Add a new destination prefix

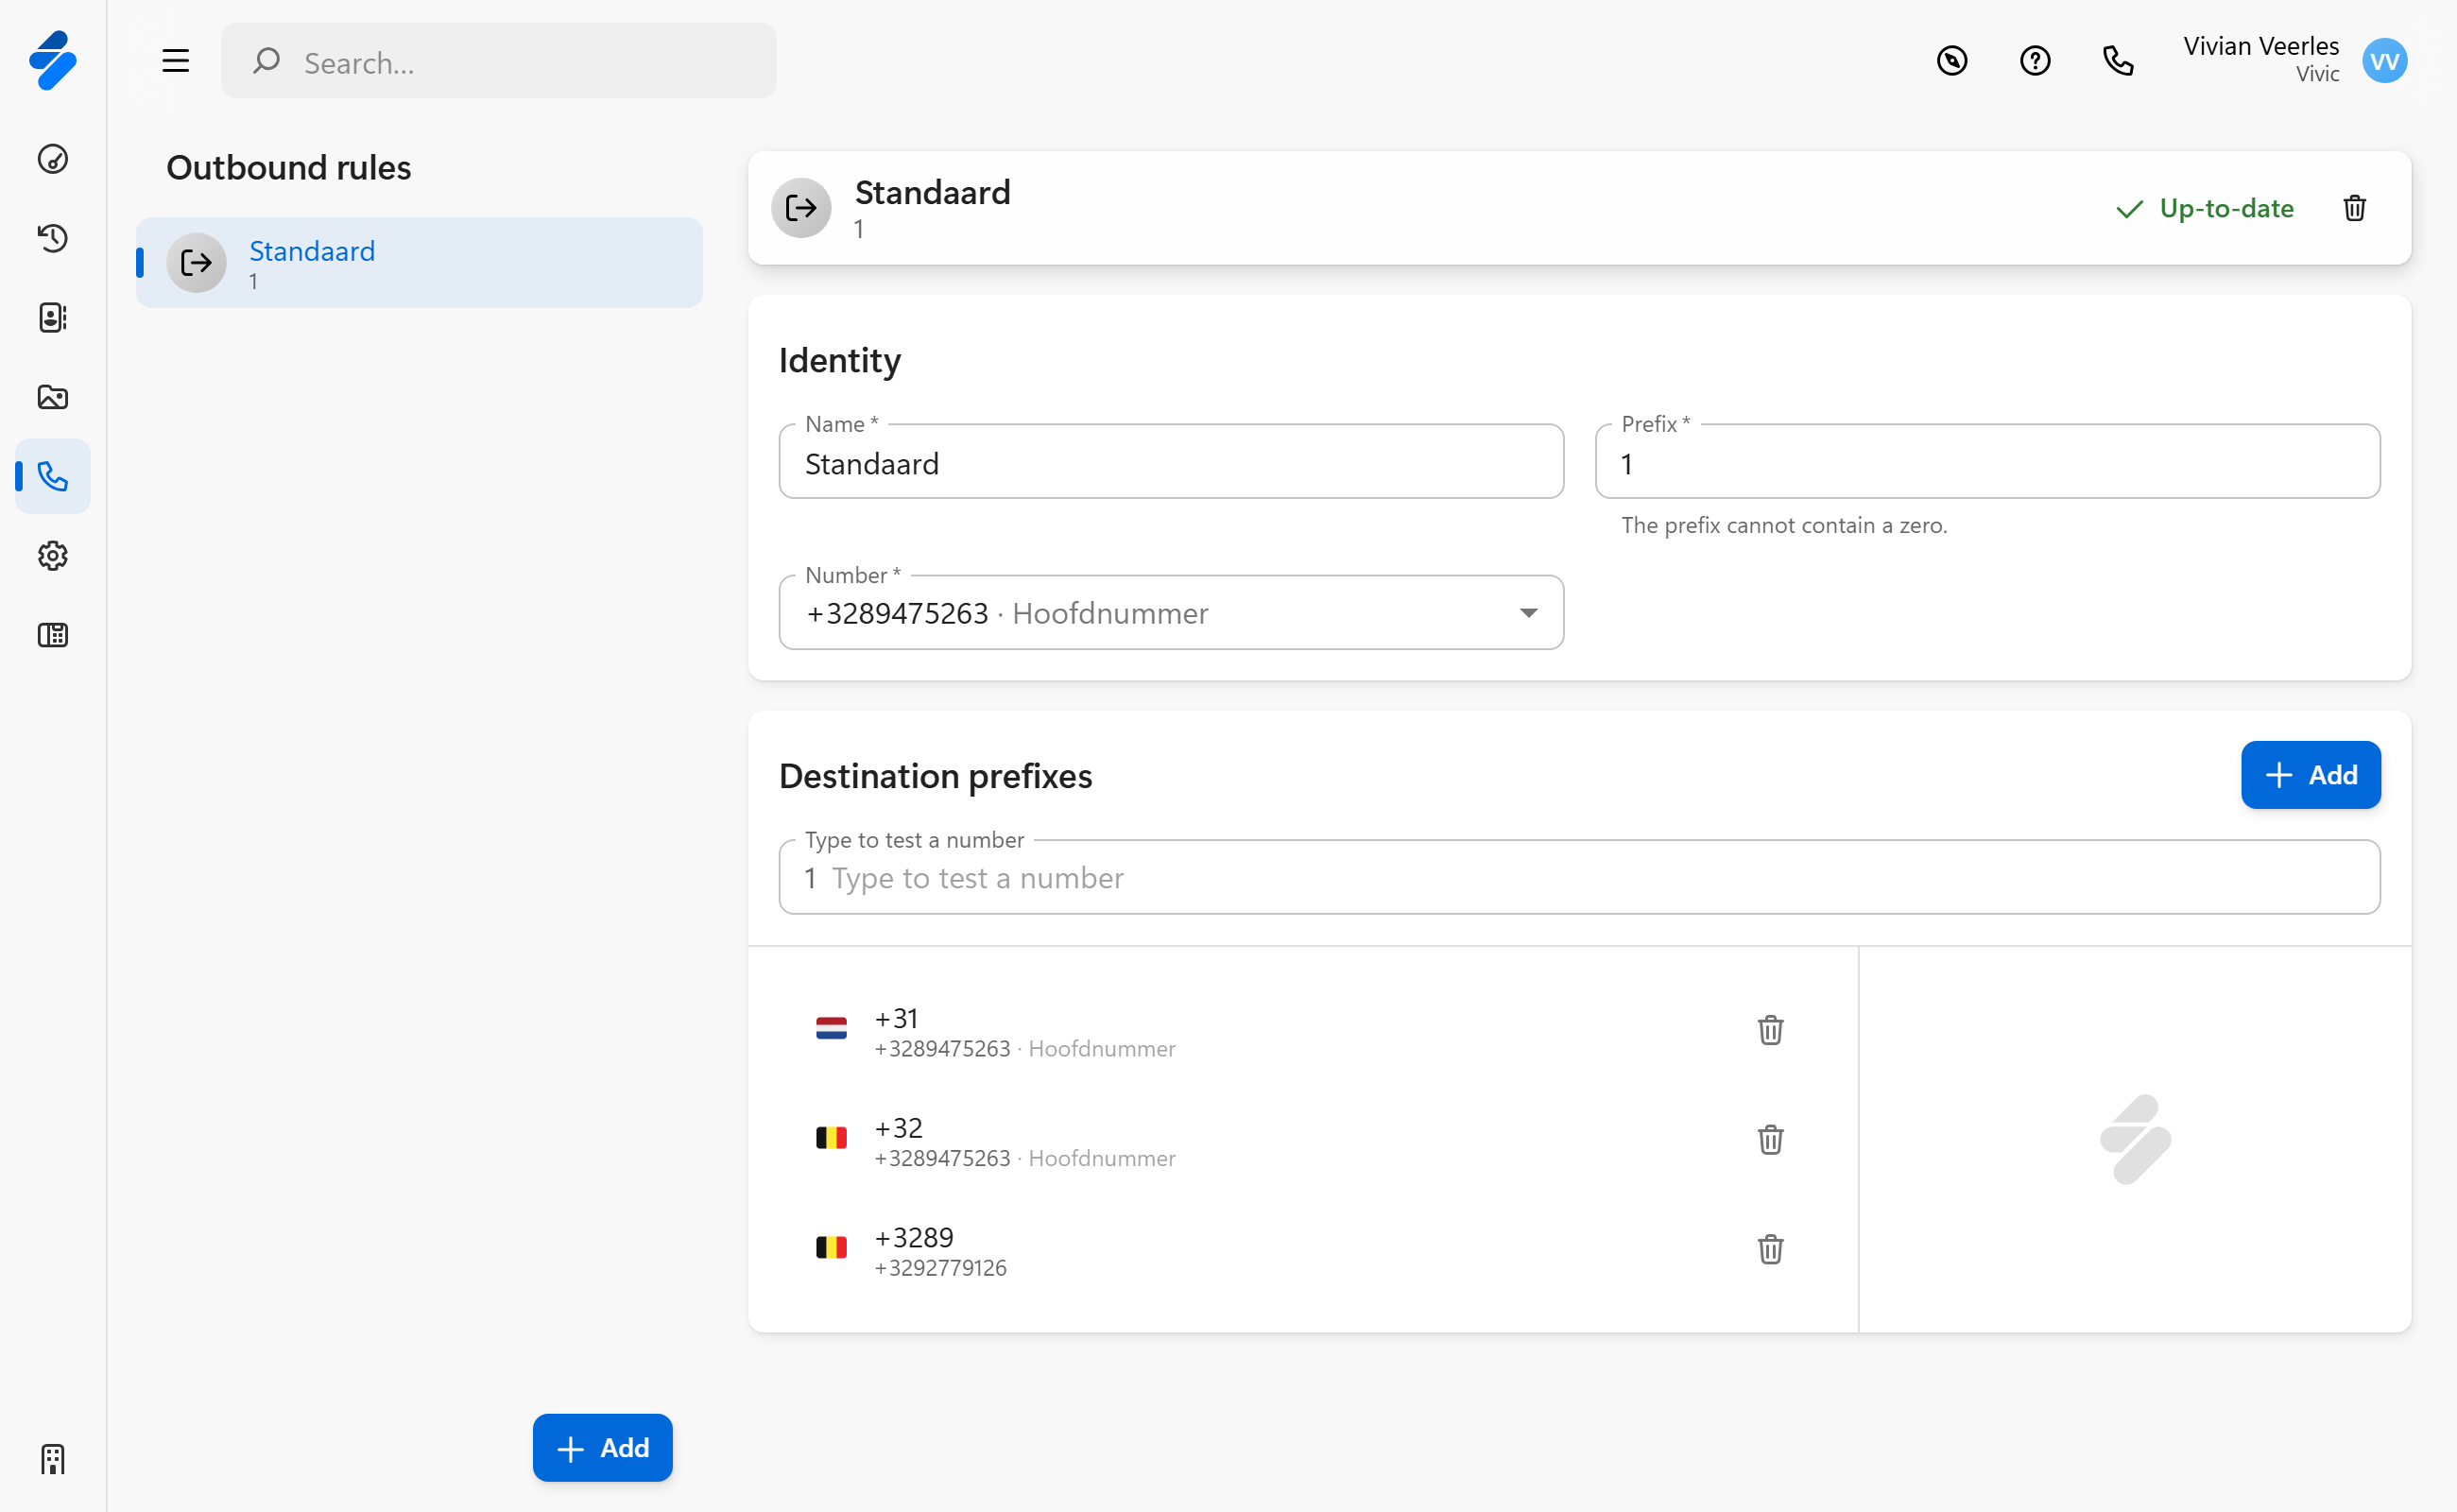2310,775
